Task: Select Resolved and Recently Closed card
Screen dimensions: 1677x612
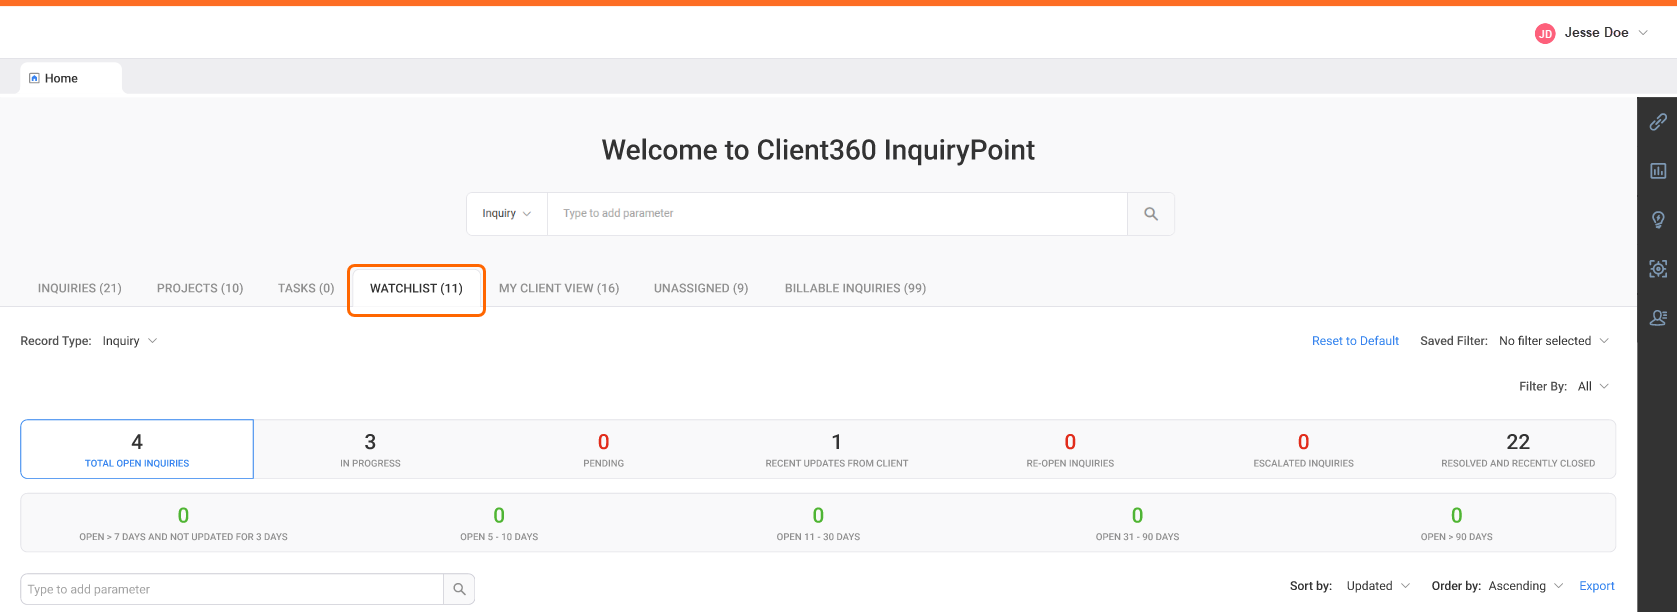Action: pyautogui.click(x=1518, y=449)
